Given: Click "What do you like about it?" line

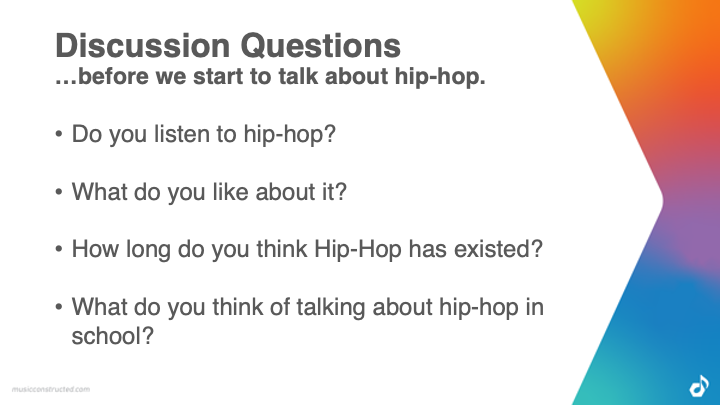Looking at the screenshot, I should pos(209,191).
